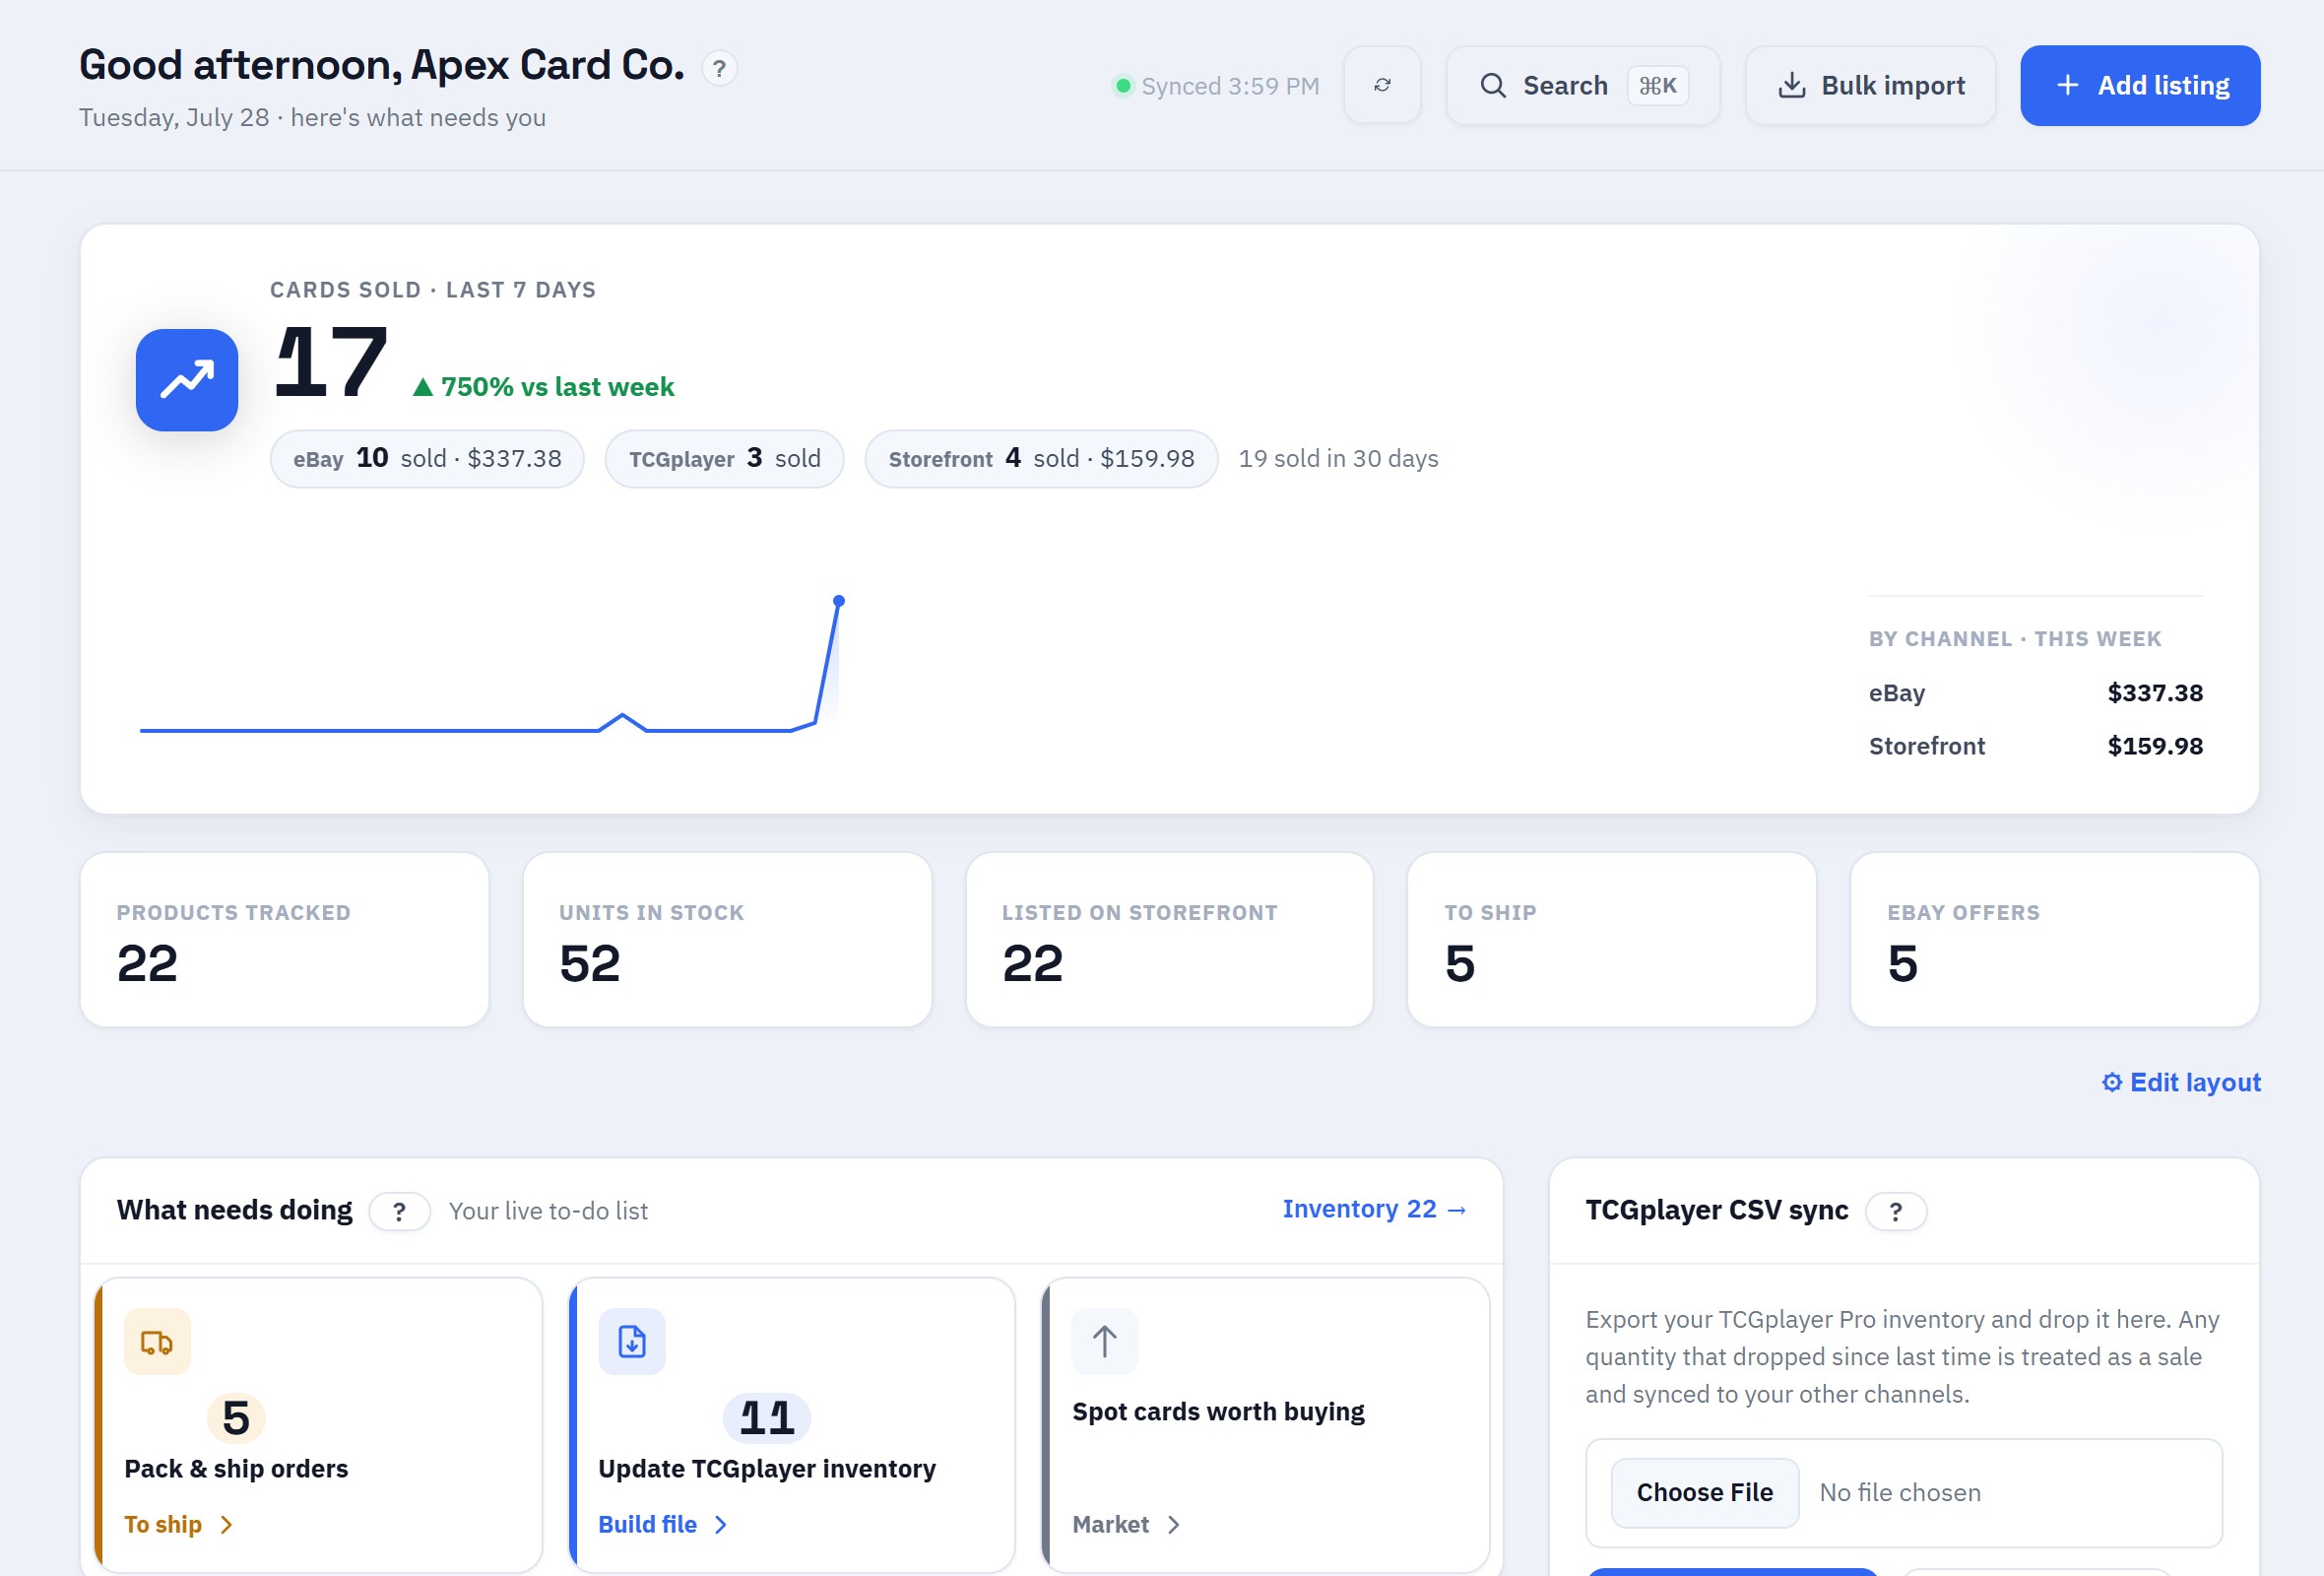Screen dimensions: 2324x1576
Task: Click the Choose File button
Action: tap(1705, 1492)
